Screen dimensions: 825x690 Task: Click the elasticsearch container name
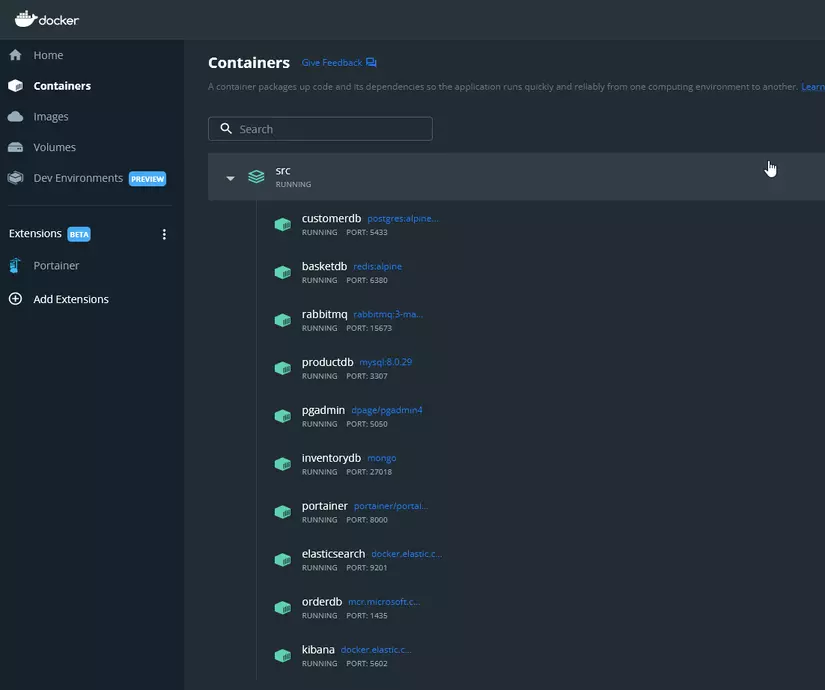click(x=333, y=554)
